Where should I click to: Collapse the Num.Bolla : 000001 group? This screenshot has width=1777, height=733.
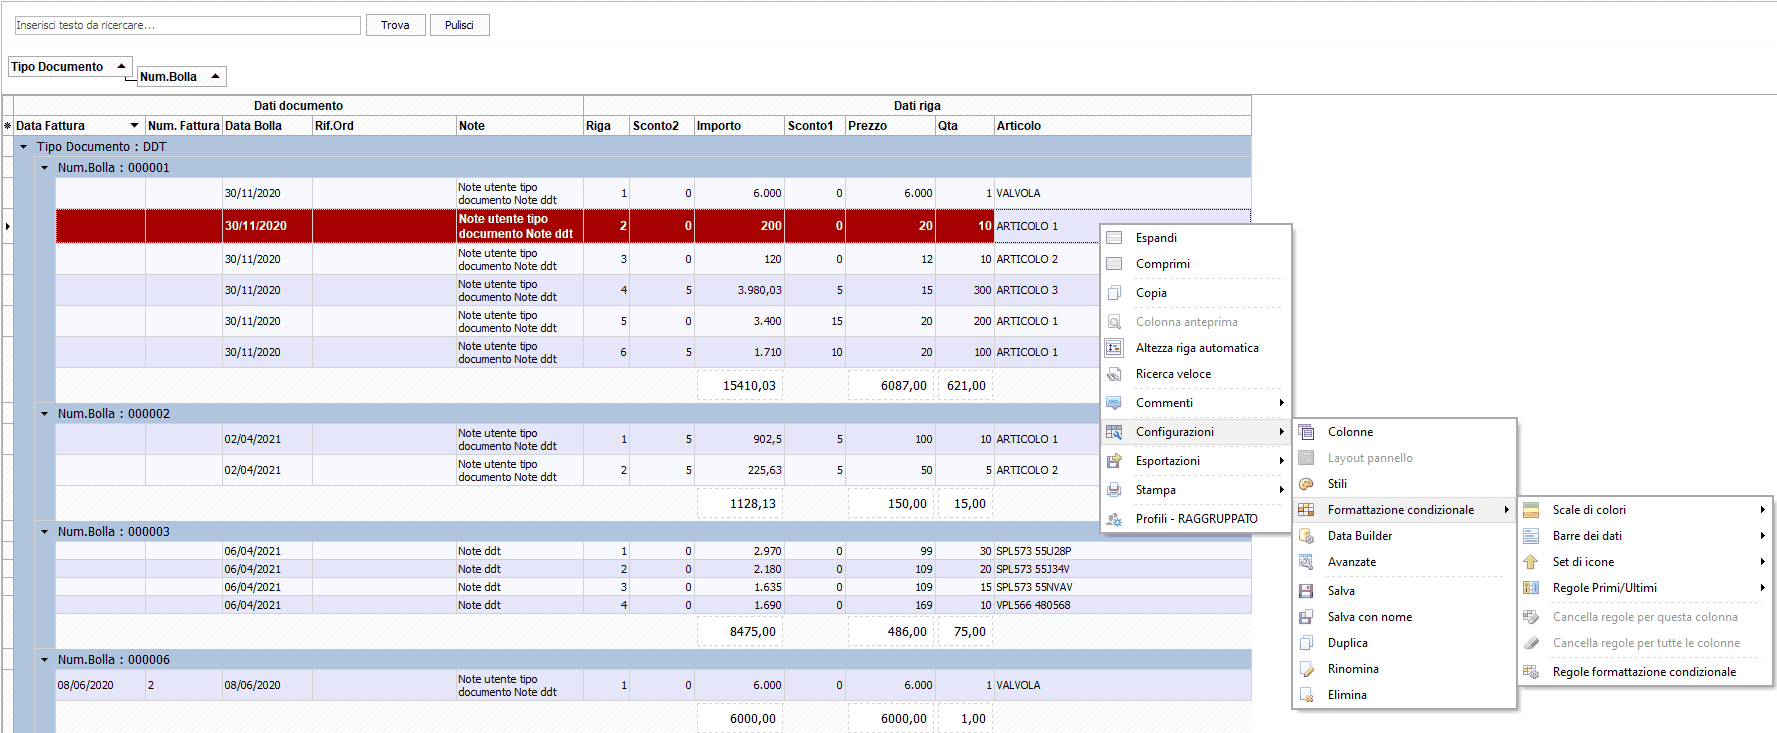[x=44, y=168]
